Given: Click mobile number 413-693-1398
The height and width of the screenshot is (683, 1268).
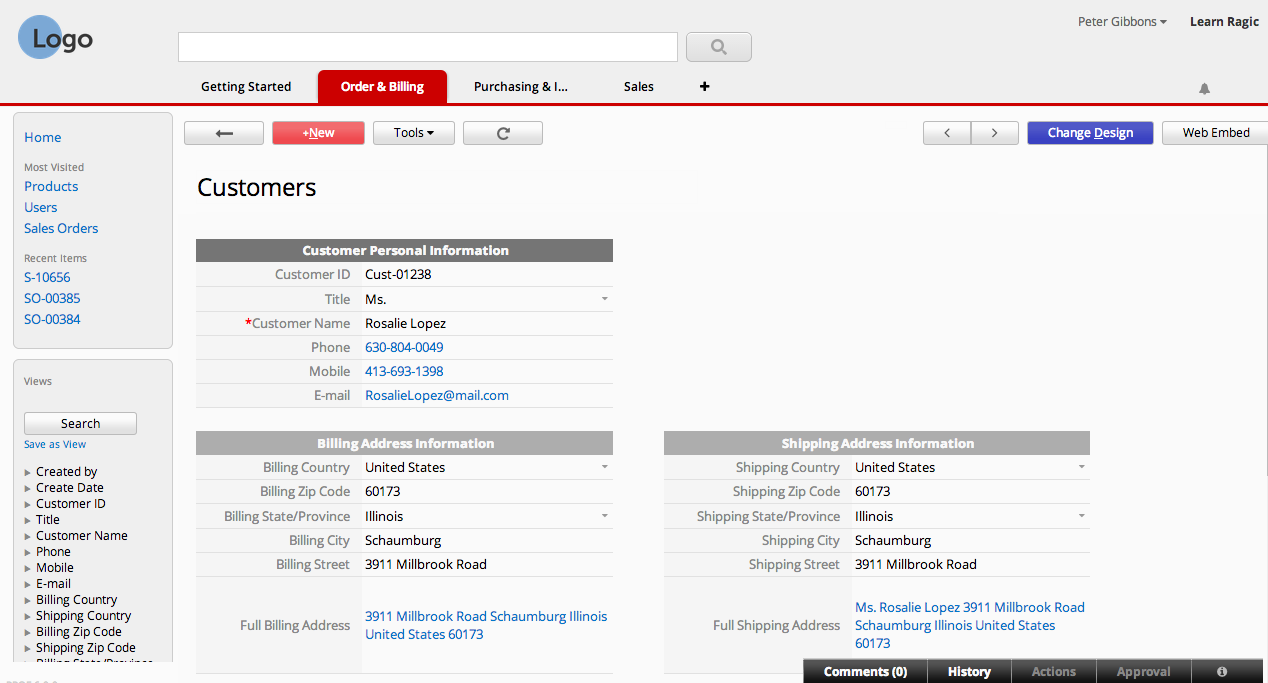Looking at the screenshot, I should point(404,372).
